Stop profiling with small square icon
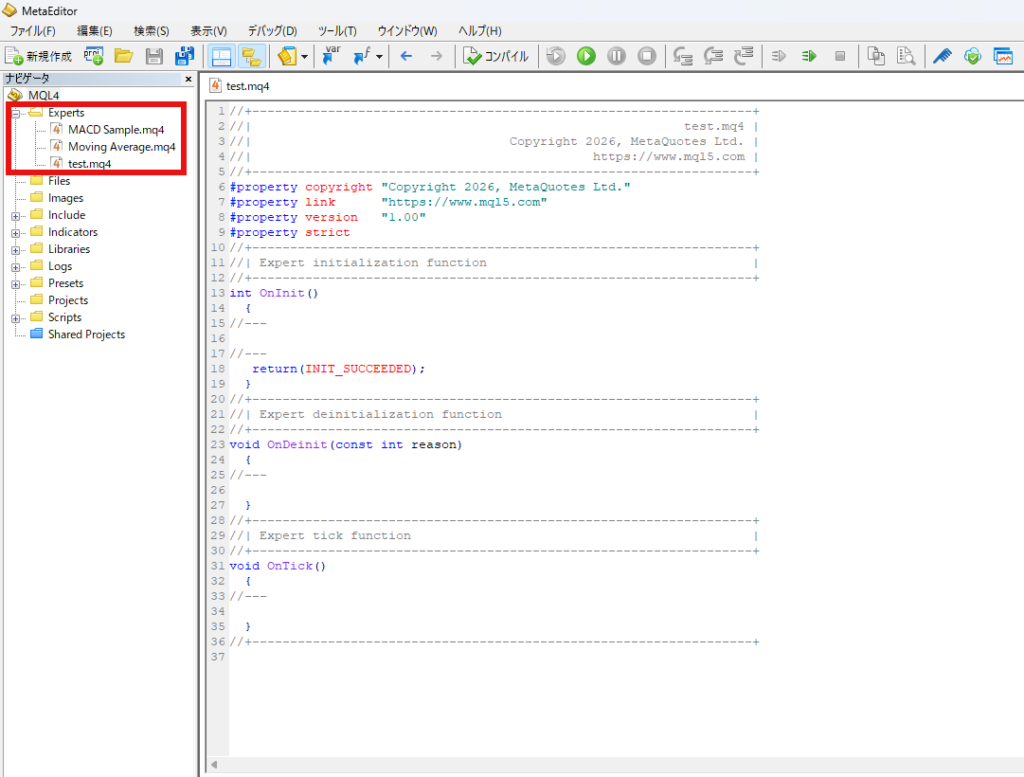 pyautogui.click(x=840, y=56)
